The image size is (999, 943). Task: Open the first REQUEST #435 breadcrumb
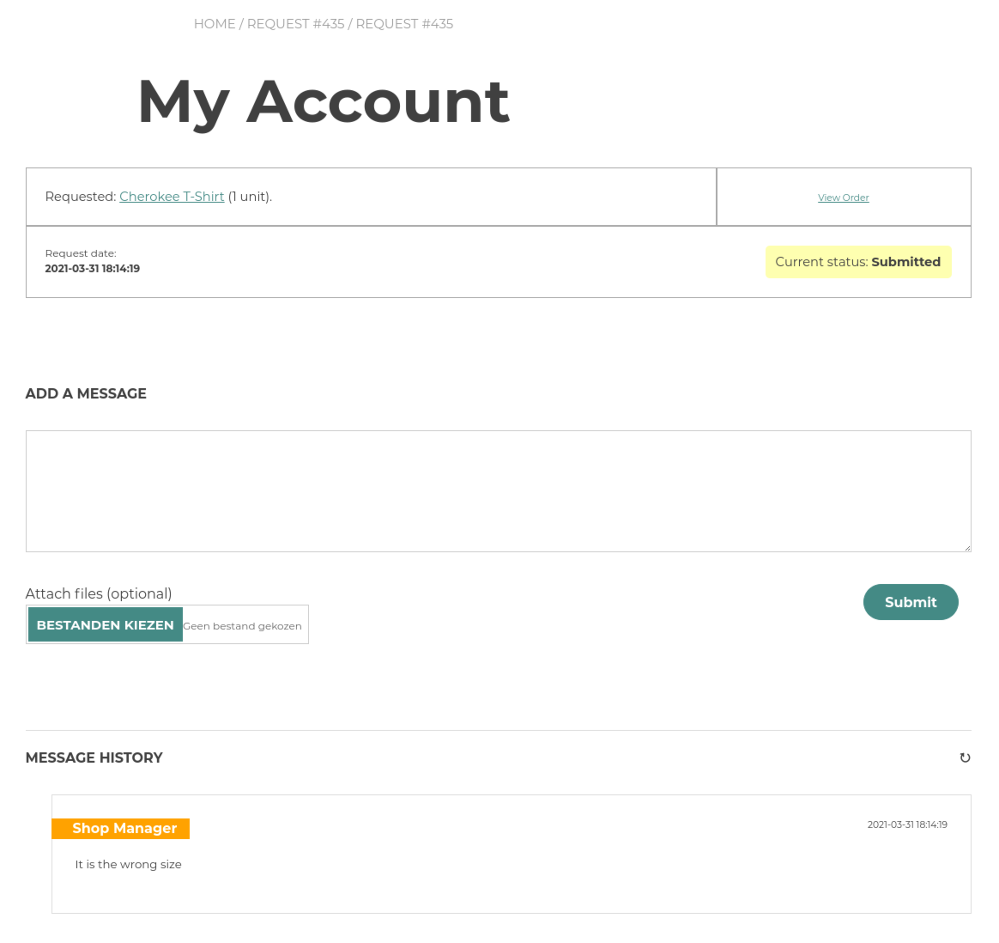[x=295, y=24]
